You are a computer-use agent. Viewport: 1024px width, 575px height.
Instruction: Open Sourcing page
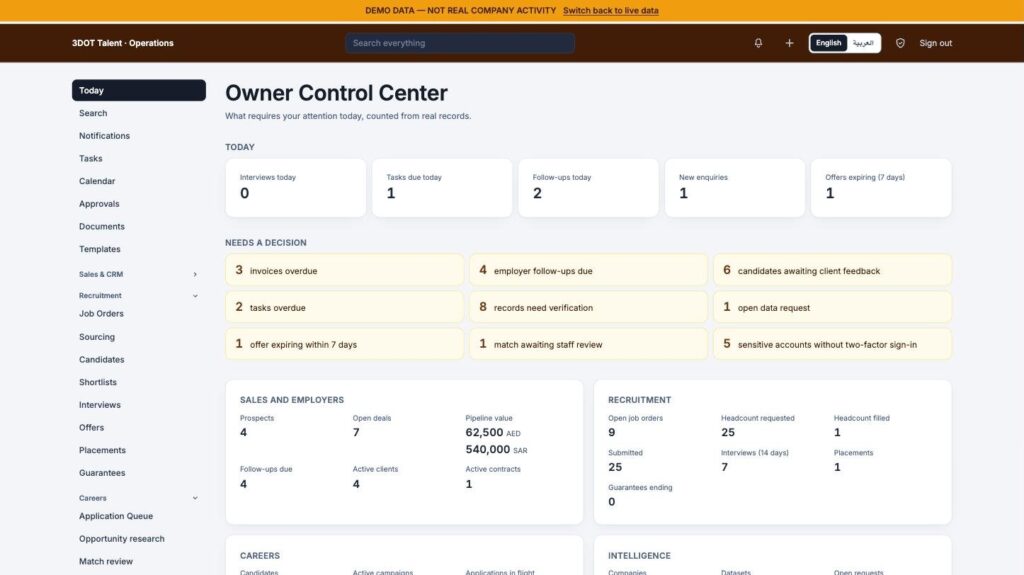[x=138, y=337]
